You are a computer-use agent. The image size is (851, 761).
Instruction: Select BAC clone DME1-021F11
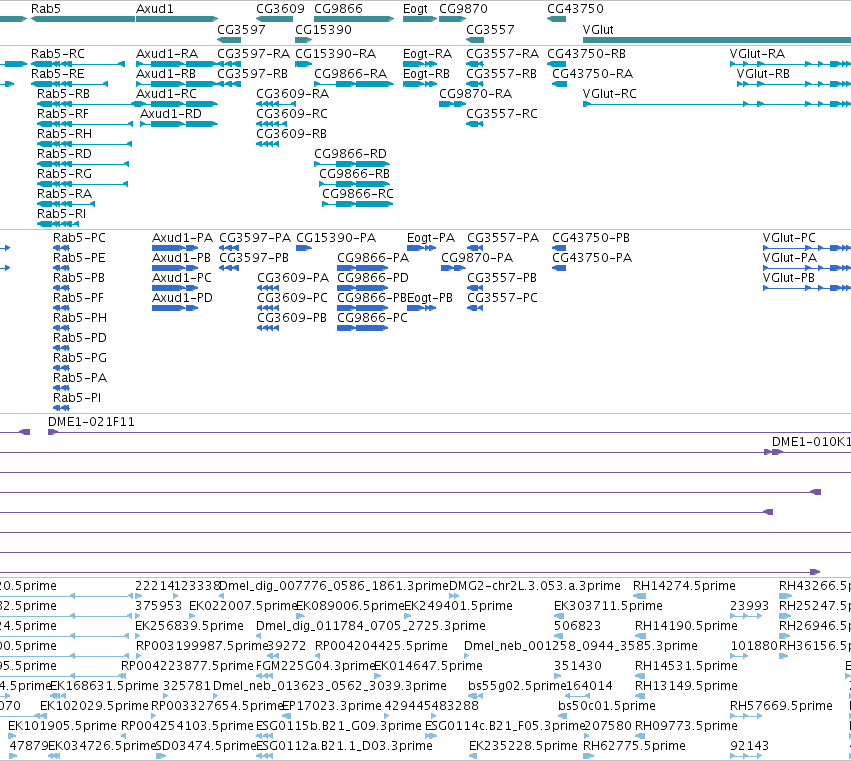91,422
